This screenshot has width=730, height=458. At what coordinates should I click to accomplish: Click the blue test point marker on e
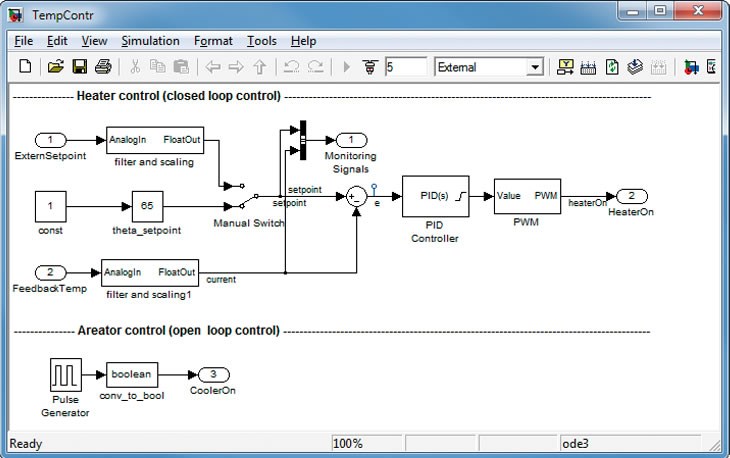point(374,189)
